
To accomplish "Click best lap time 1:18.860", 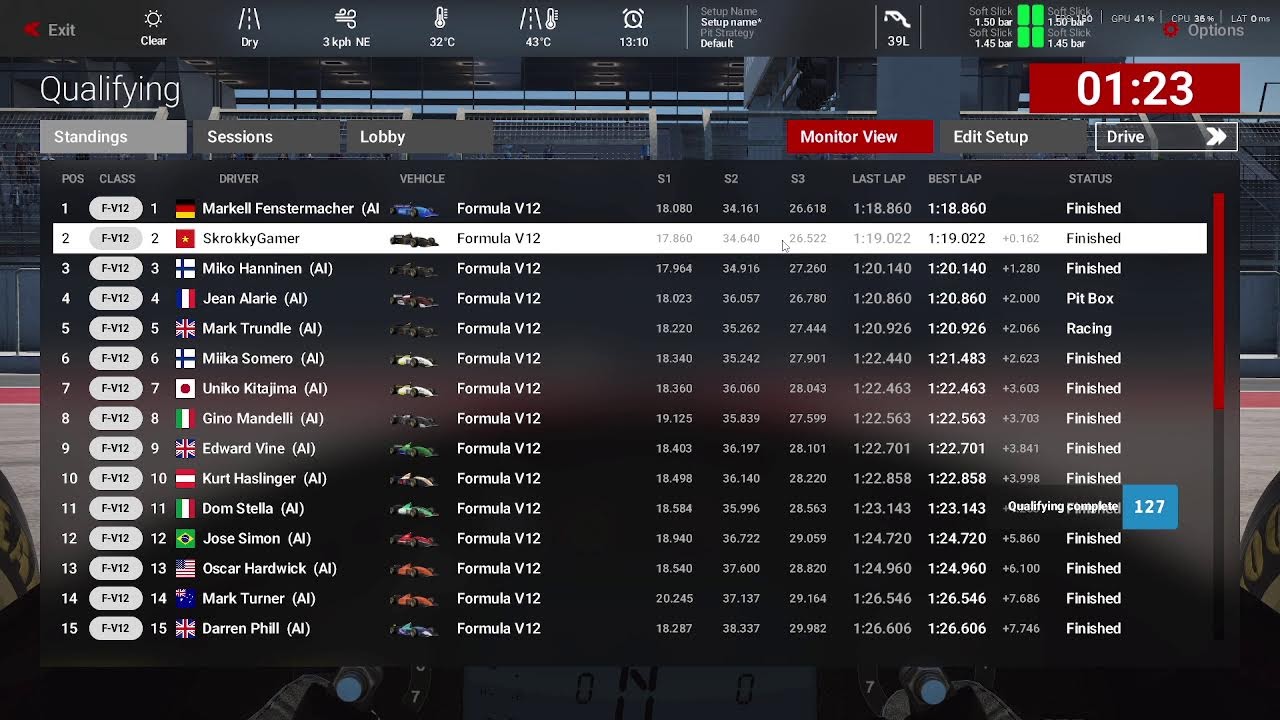I will click(957, 208).
